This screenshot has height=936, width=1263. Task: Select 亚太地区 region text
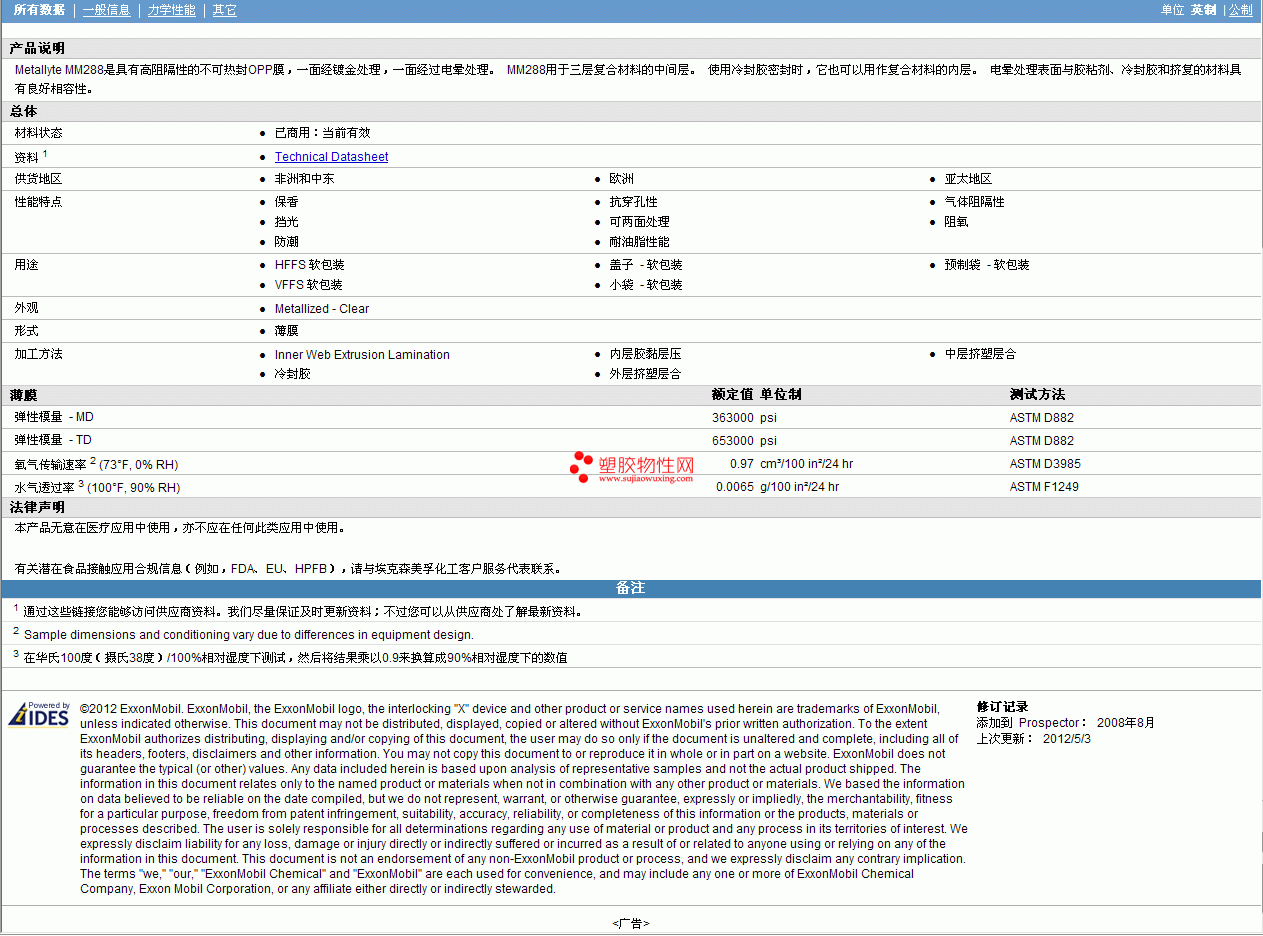coord(968,179)
